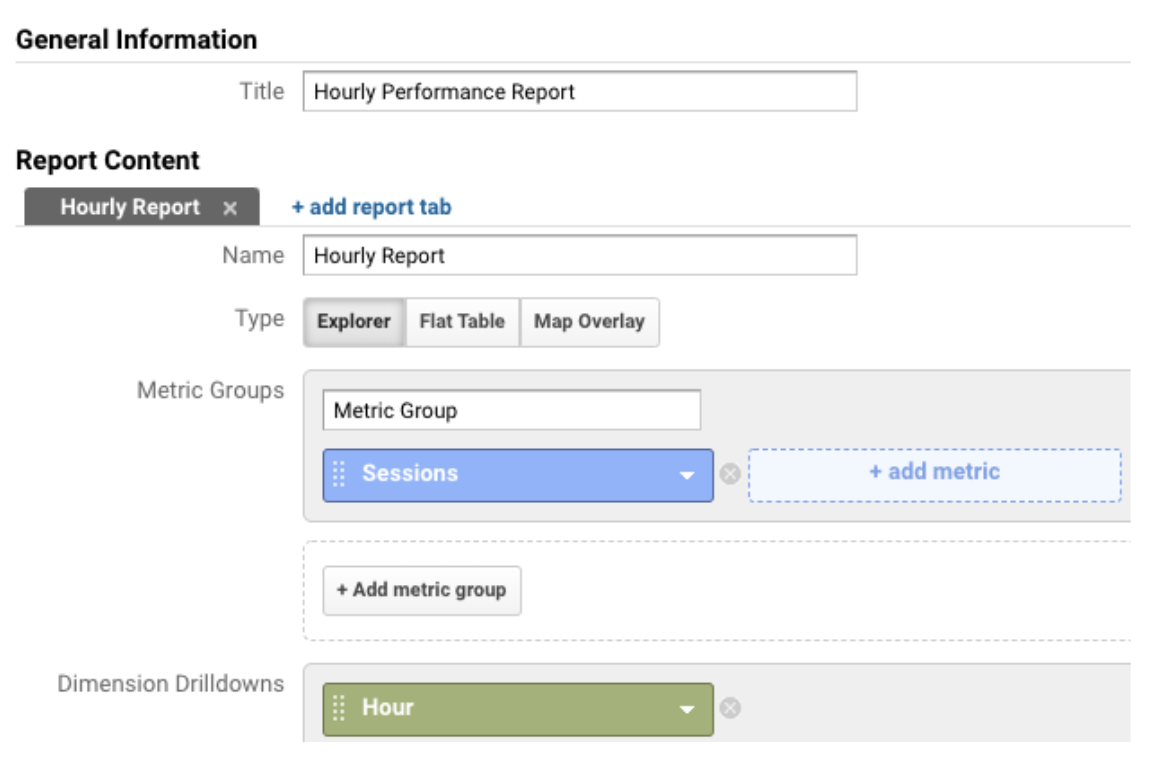The image size is (1150, 764).
Task: Close the Hourly Report tab with X
Action: pos(230,208)
